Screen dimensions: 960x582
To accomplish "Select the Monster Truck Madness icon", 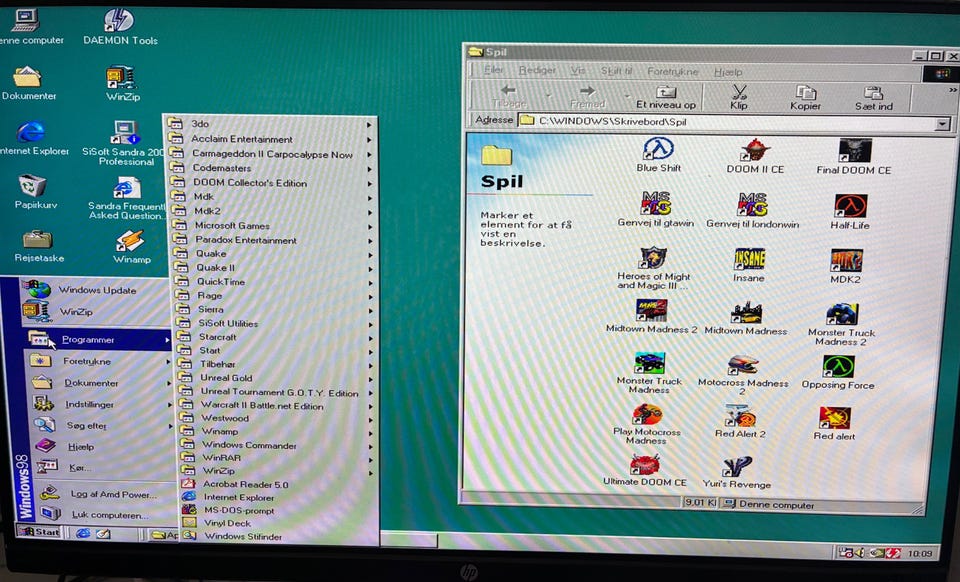I will pos(649,373).
